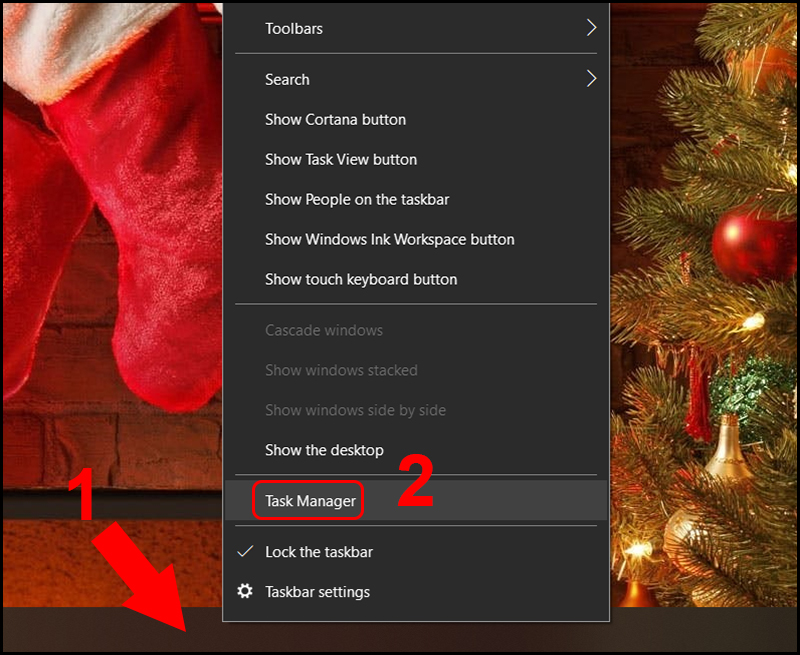Click the gear icon beside Taskbar settings
Viewport: 800px width, 655px height.
(x=245, y=591)
